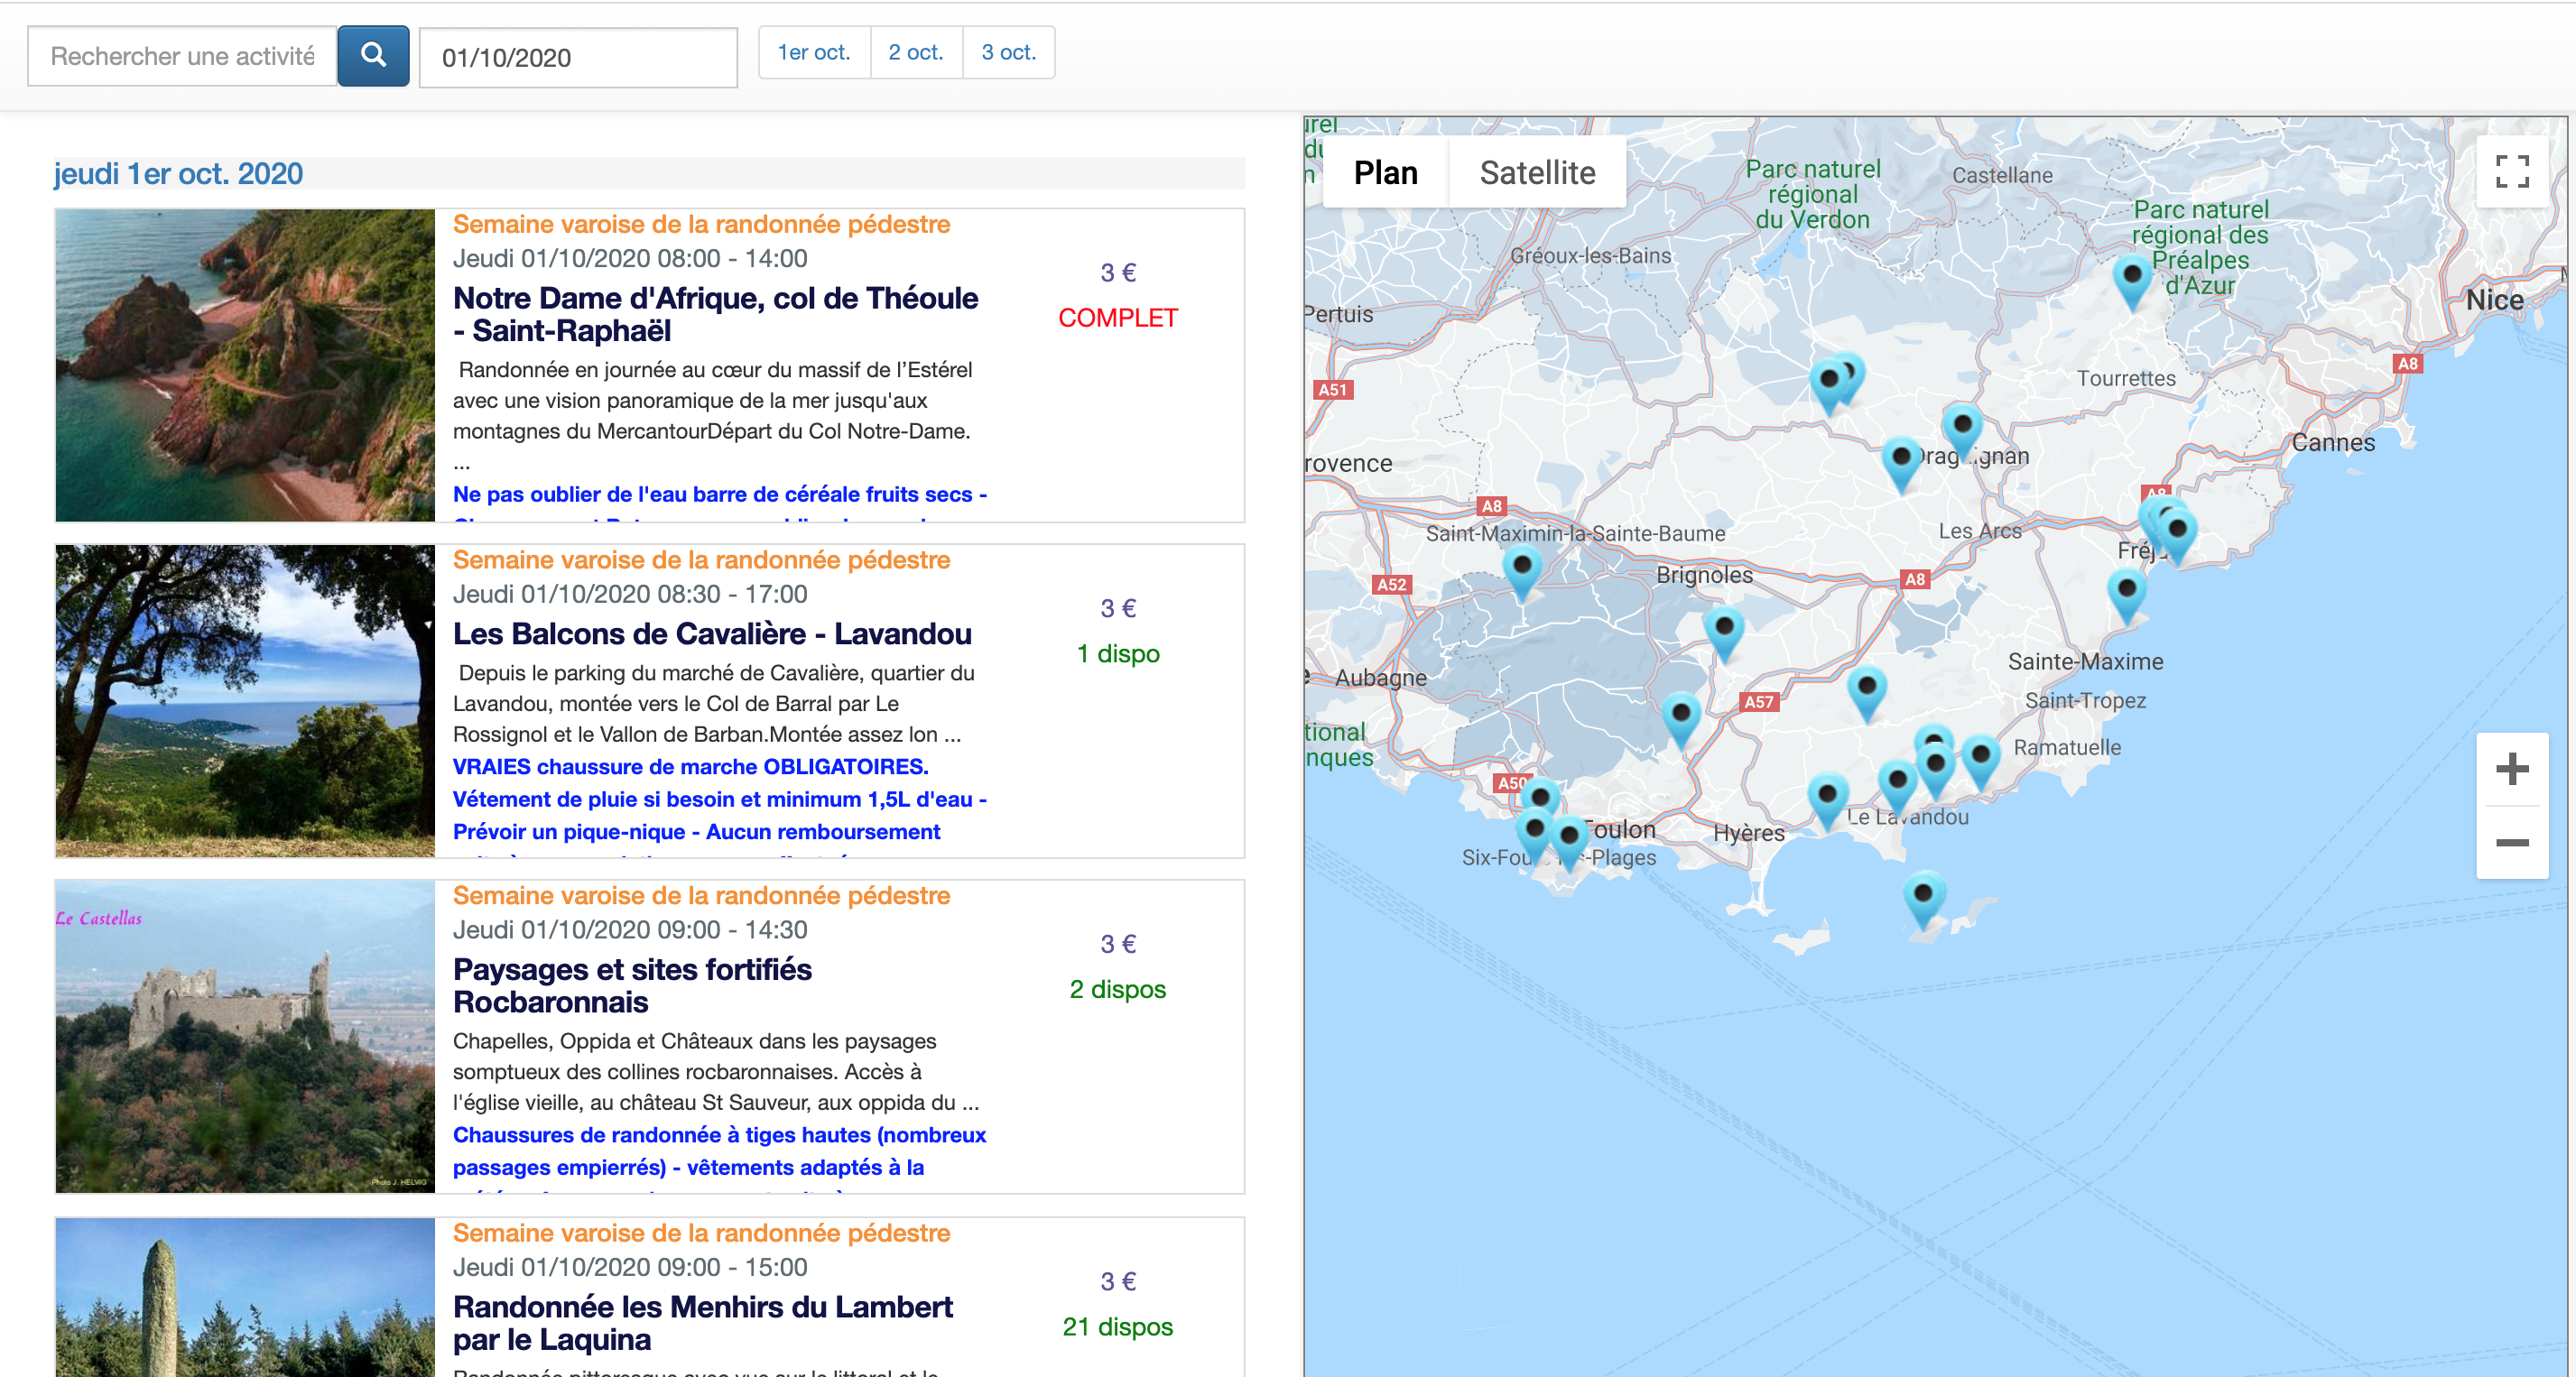Screen dimensions: 2576x1377
Task: Click 'Chaussures de randonnée à tiges hautes' note
Action: pyautogui.click(x=719, y=1135)
